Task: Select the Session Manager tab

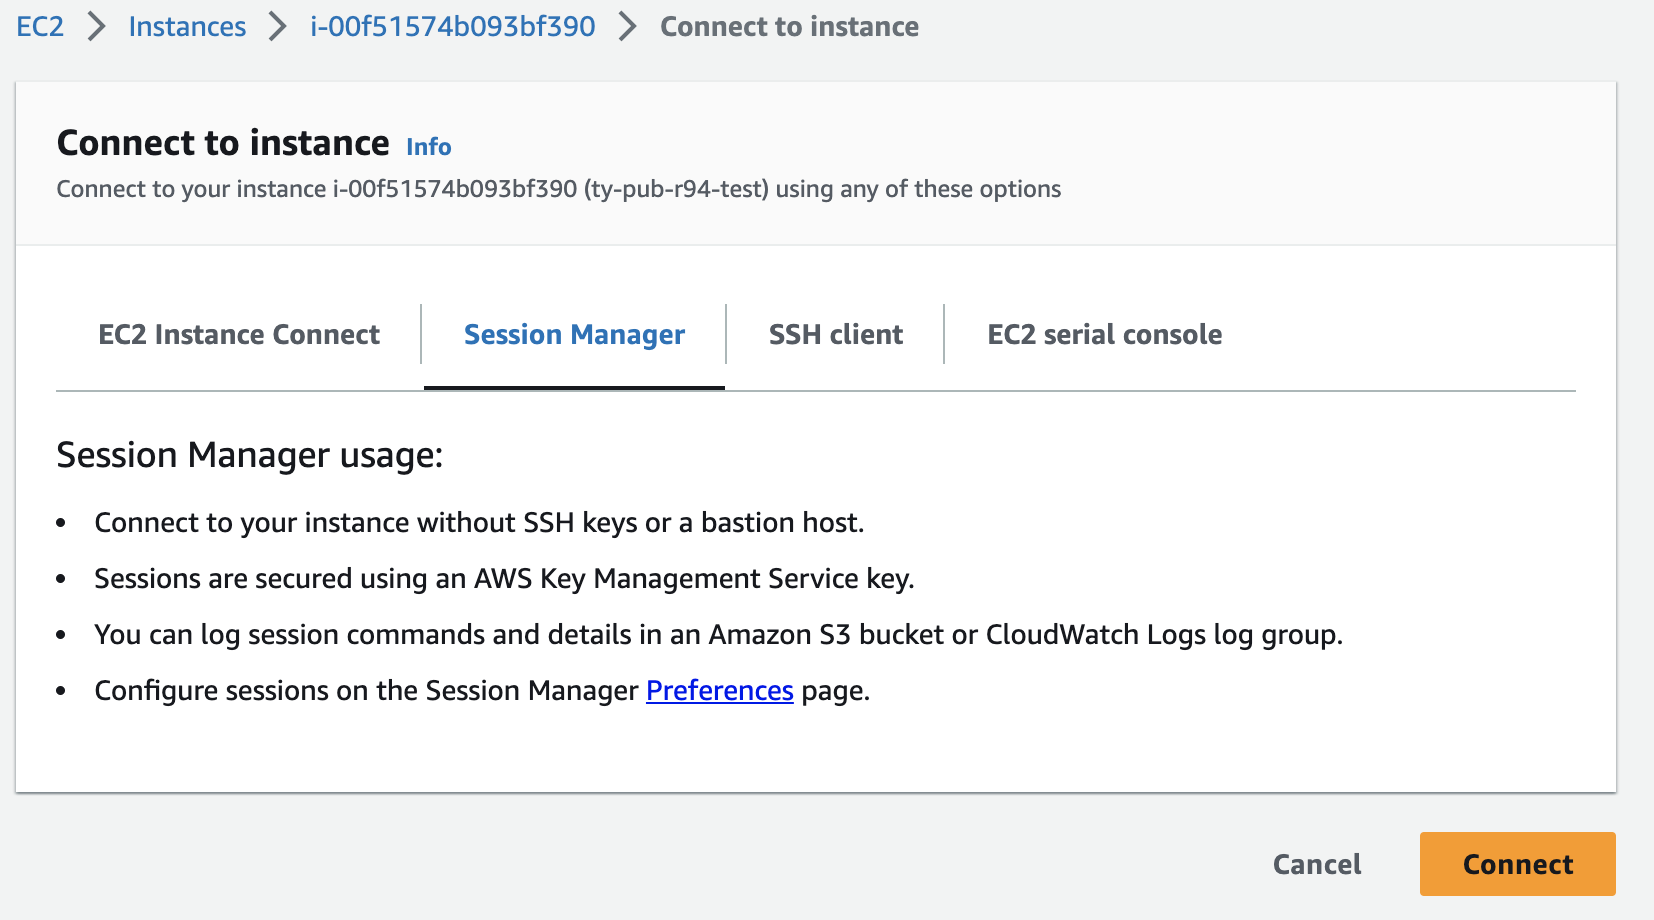Action: [x=573, y=334]
